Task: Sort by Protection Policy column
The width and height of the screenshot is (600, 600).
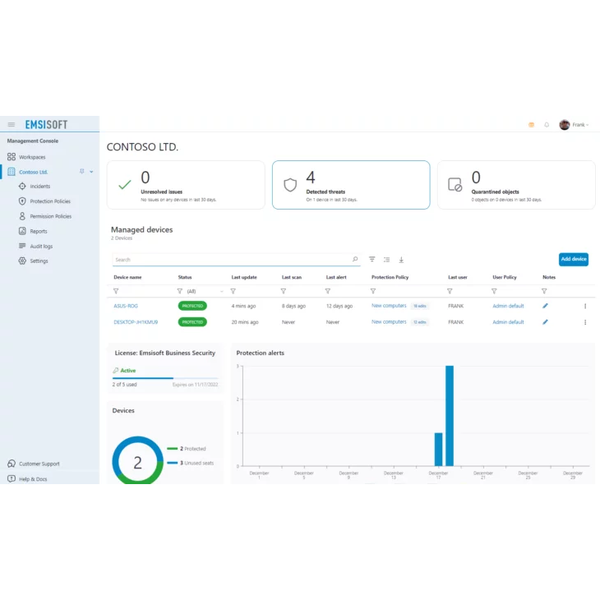Action: [x=390, y=277]
